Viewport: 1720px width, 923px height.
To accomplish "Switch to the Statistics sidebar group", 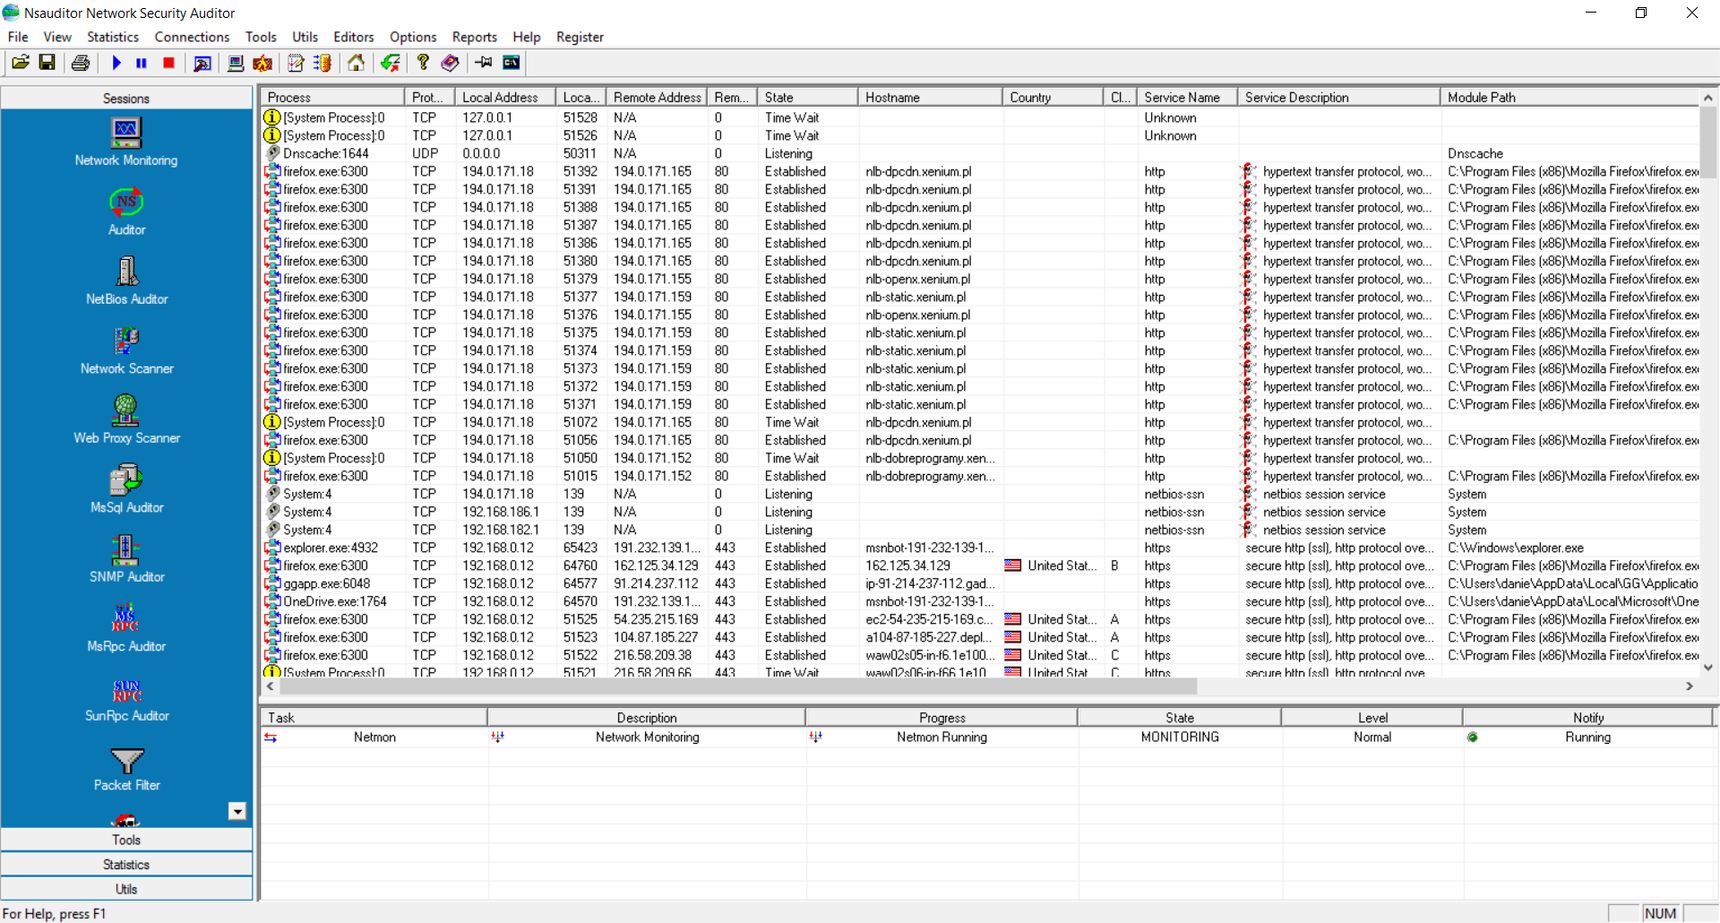I will coord(126,865).
